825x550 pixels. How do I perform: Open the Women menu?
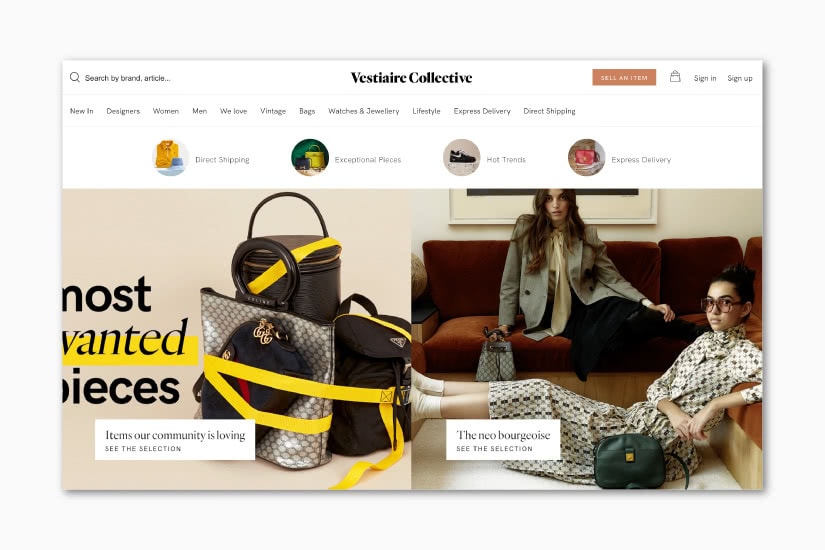tap(166, 111)
